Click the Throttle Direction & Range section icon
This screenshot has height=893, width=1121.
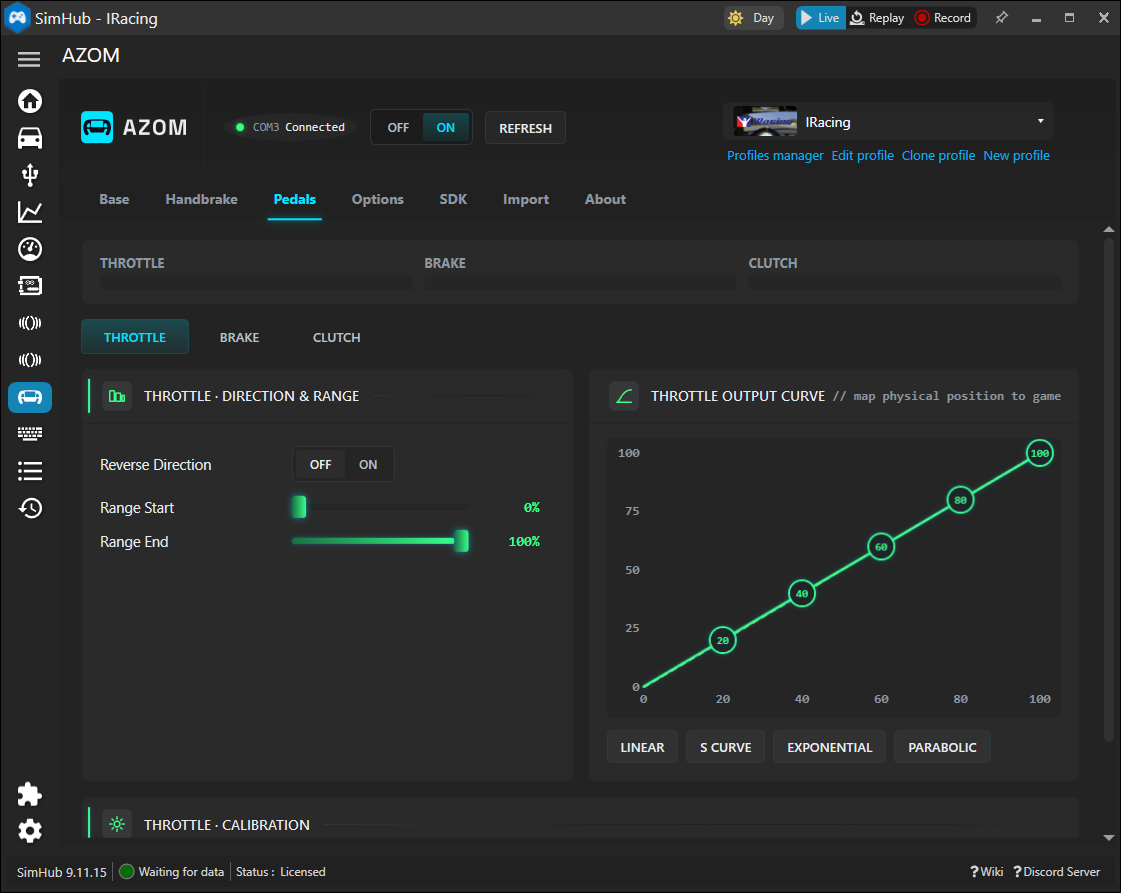click(x=117, y=396)
